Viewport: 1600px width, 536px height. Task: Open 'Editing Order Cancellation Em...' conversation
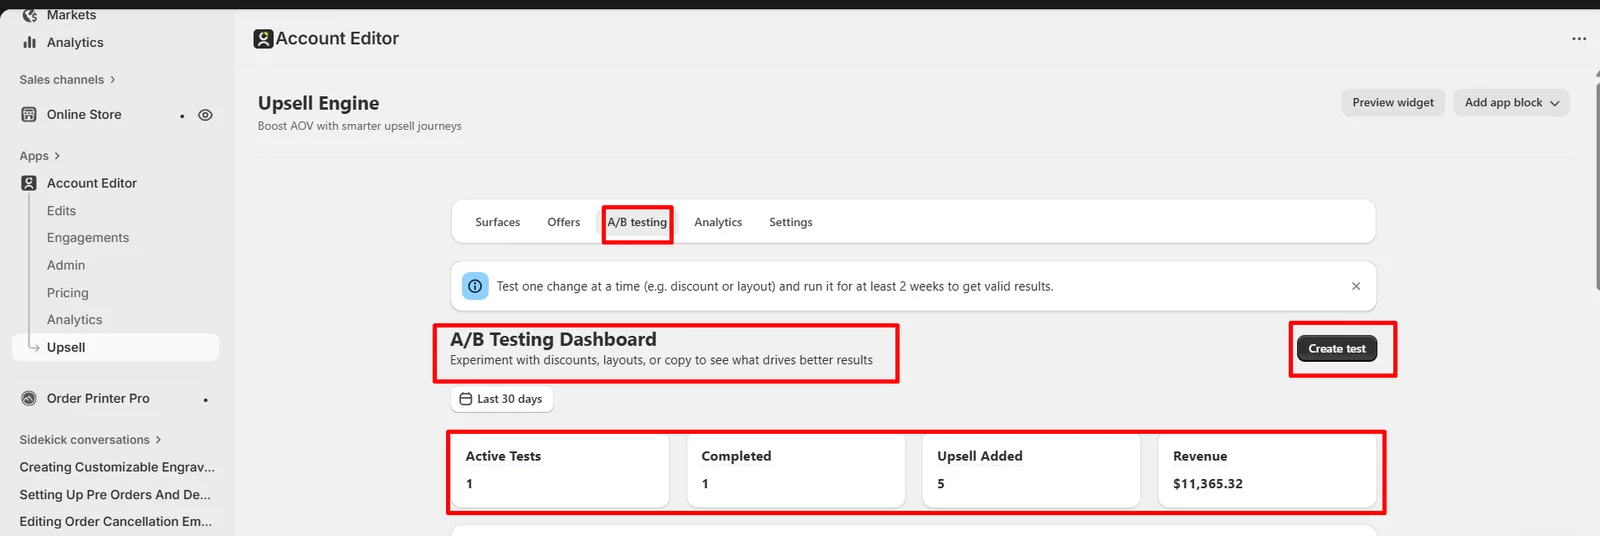tap(115, 522)
